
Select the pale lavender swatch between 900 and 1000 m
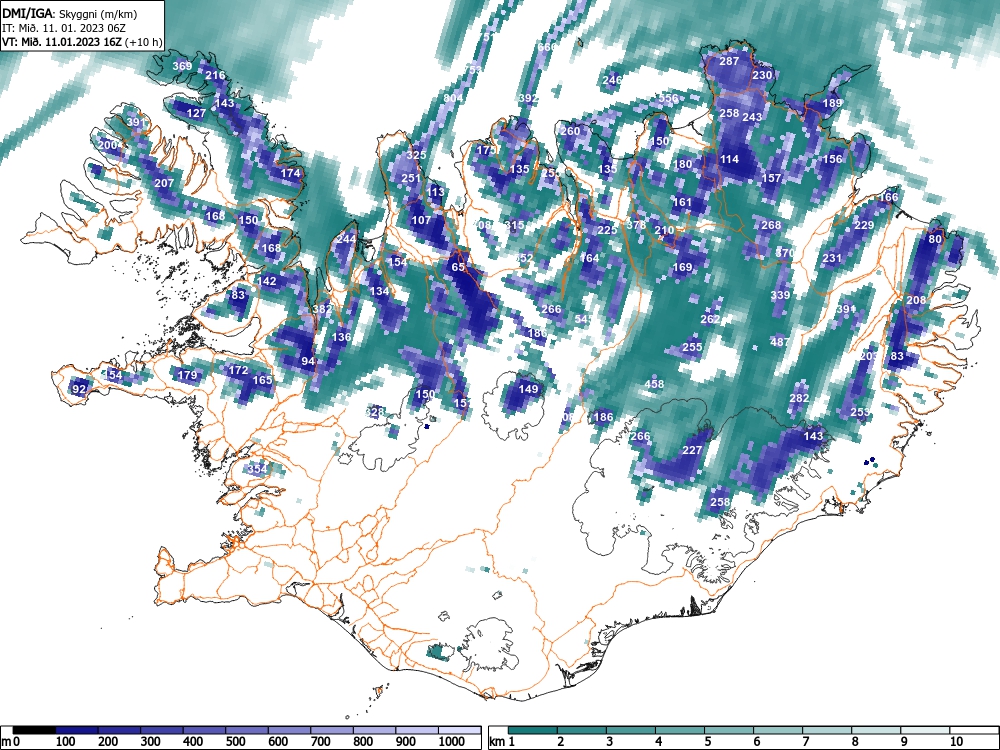(x=417, y=730)
